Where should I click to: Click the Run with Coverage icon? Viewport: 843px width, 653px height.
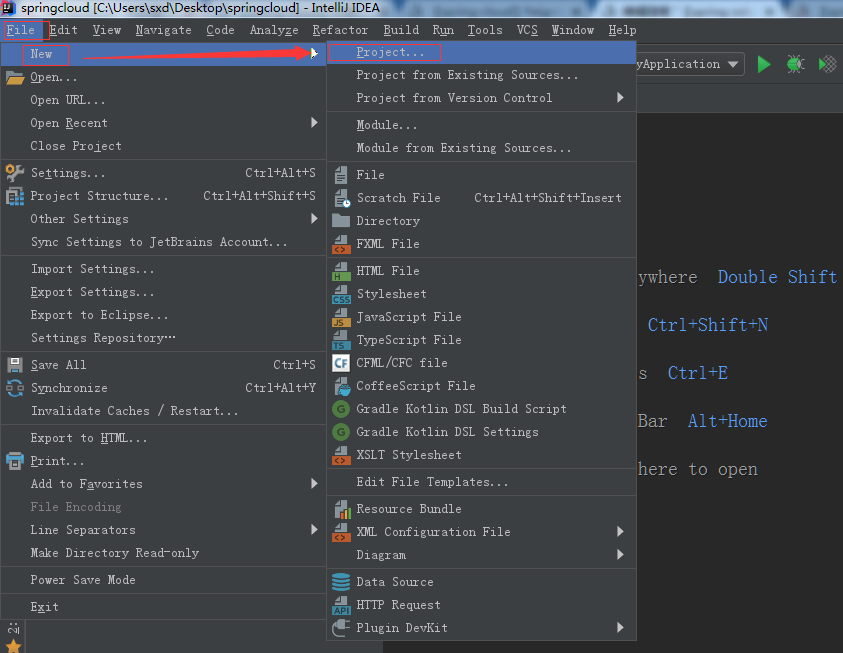click(827, 64)
